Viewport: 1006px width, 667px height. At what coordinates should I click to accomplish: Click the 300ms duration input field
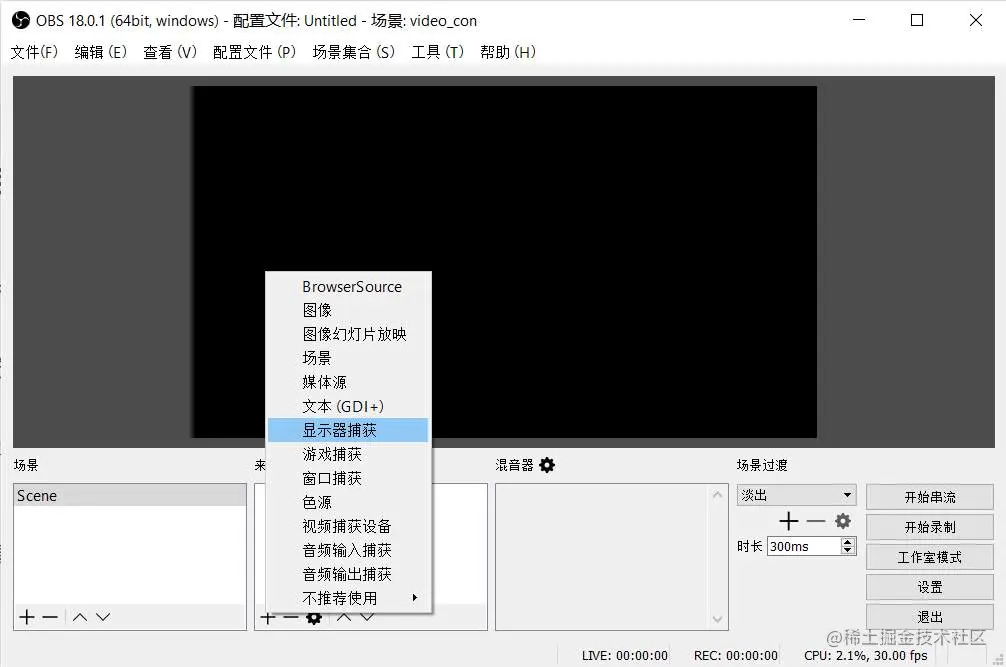pyautogui.click(x=804, y=546)
